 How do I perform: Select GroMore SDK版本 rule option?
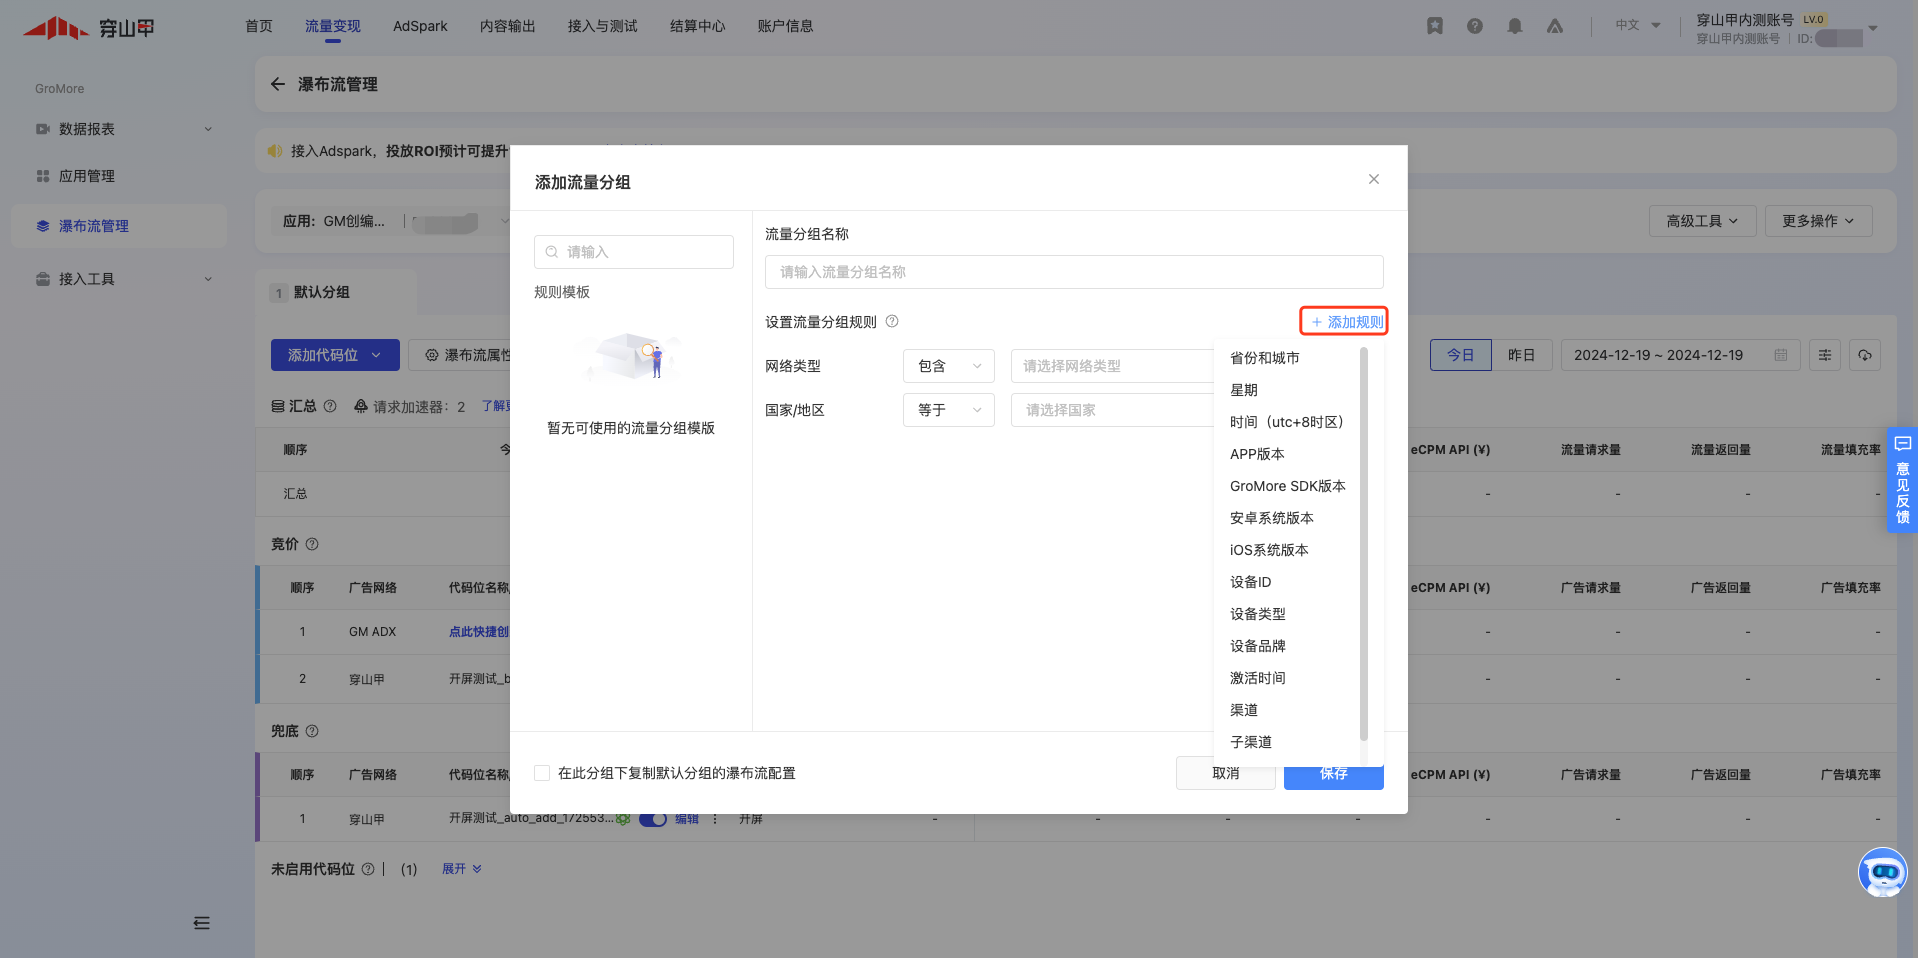[1287, 486]
